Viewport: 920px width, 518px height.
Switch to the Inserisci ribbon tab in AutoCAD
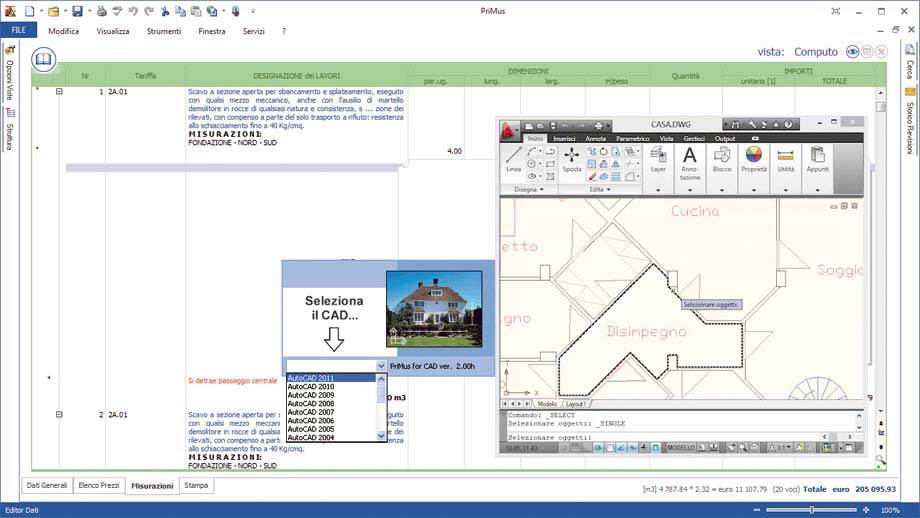click(564, 138)
